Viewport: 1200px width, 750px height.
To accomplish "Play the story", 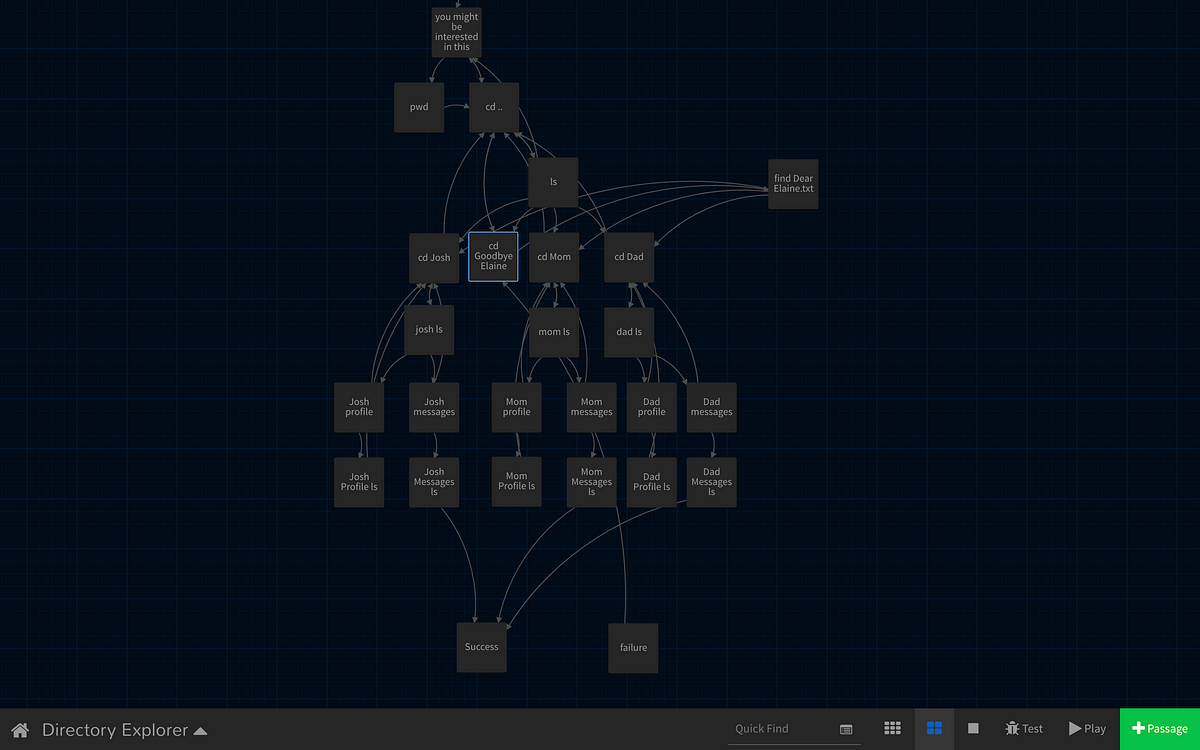I will click(1087, 729).
